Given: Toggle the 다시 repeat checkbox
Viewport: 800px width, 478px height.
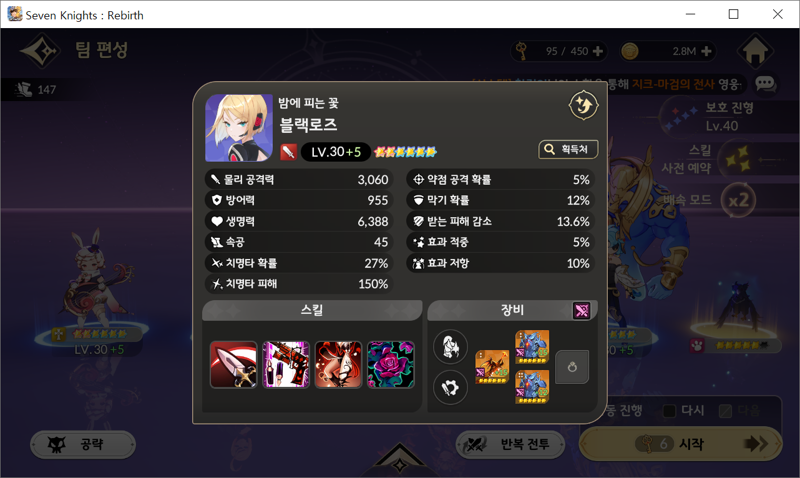Looking at the screenshot, I should coord(669,411).
